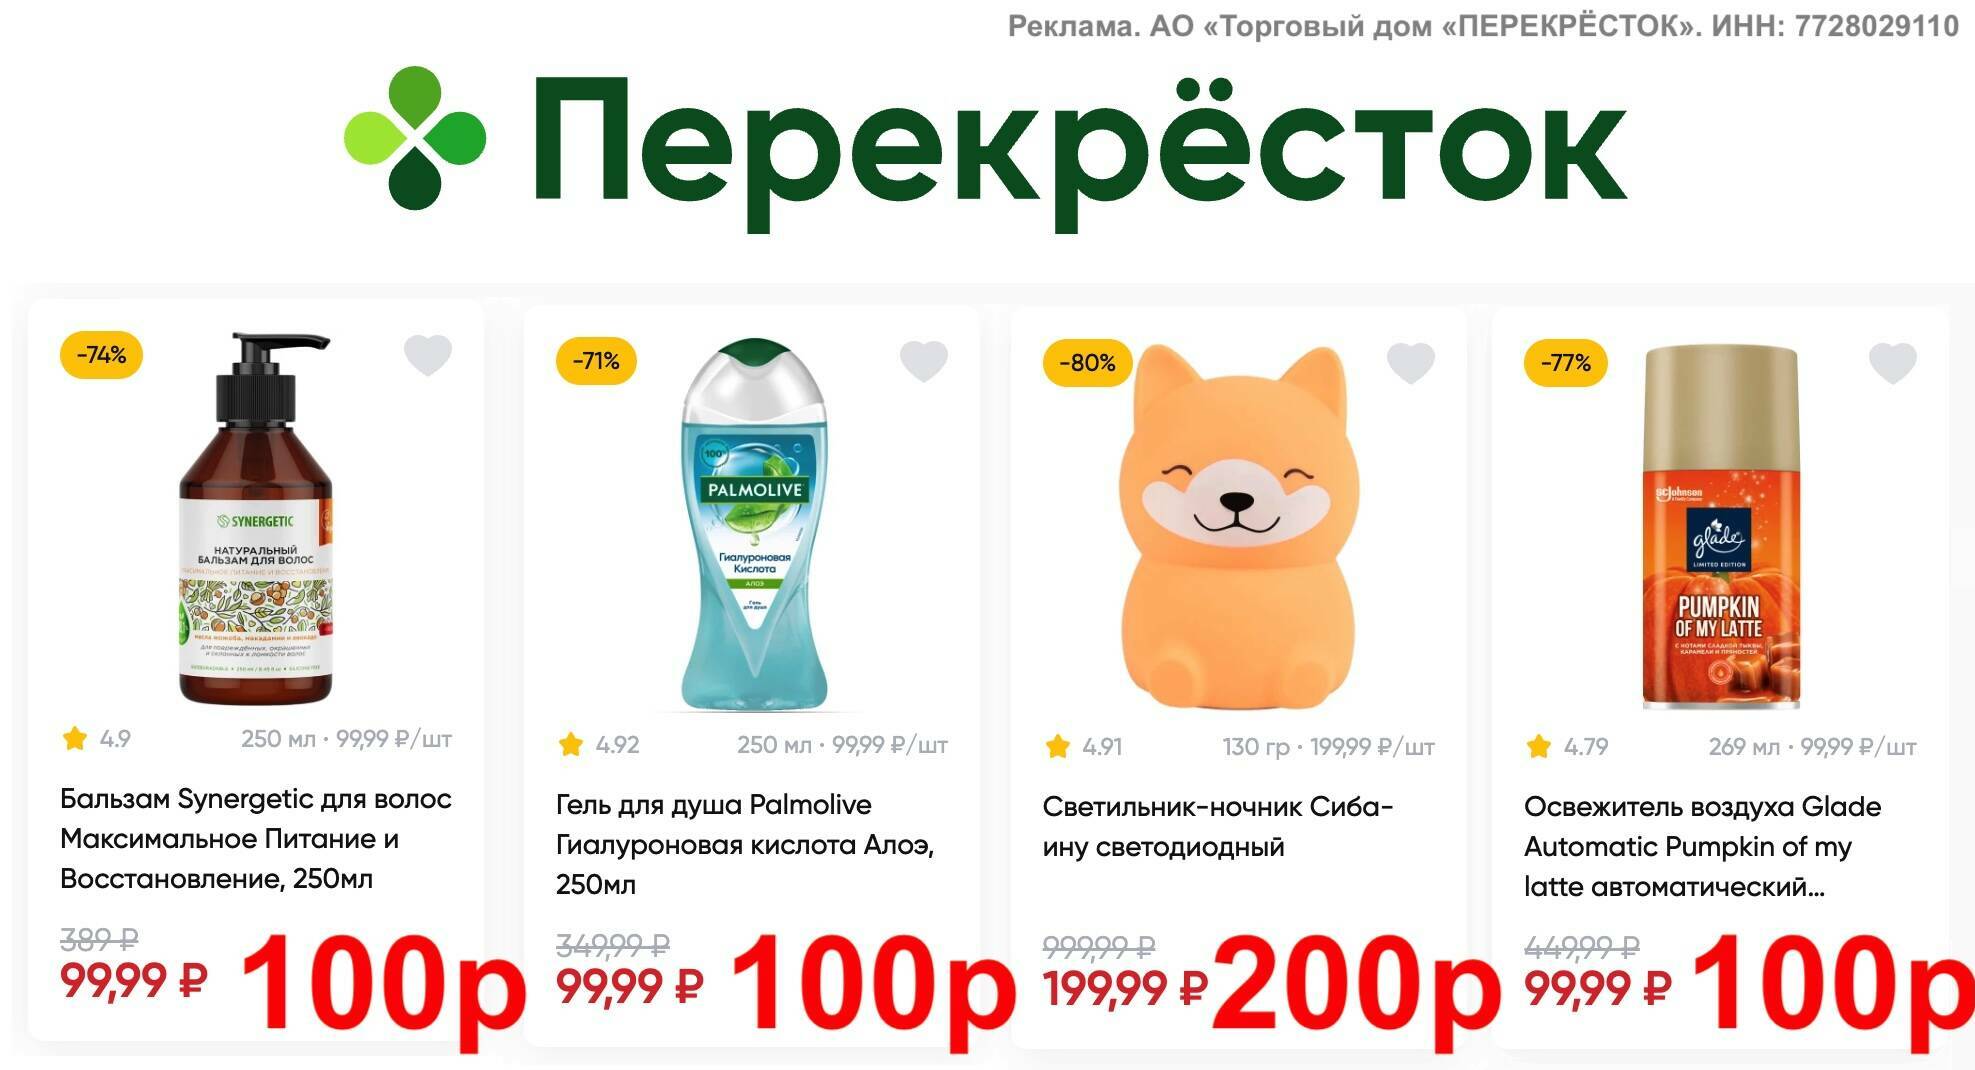Screen dimensions: 1975x1070
Task: Open Glade Pumpkin of My Latte image
Action: click(1722, 528)
